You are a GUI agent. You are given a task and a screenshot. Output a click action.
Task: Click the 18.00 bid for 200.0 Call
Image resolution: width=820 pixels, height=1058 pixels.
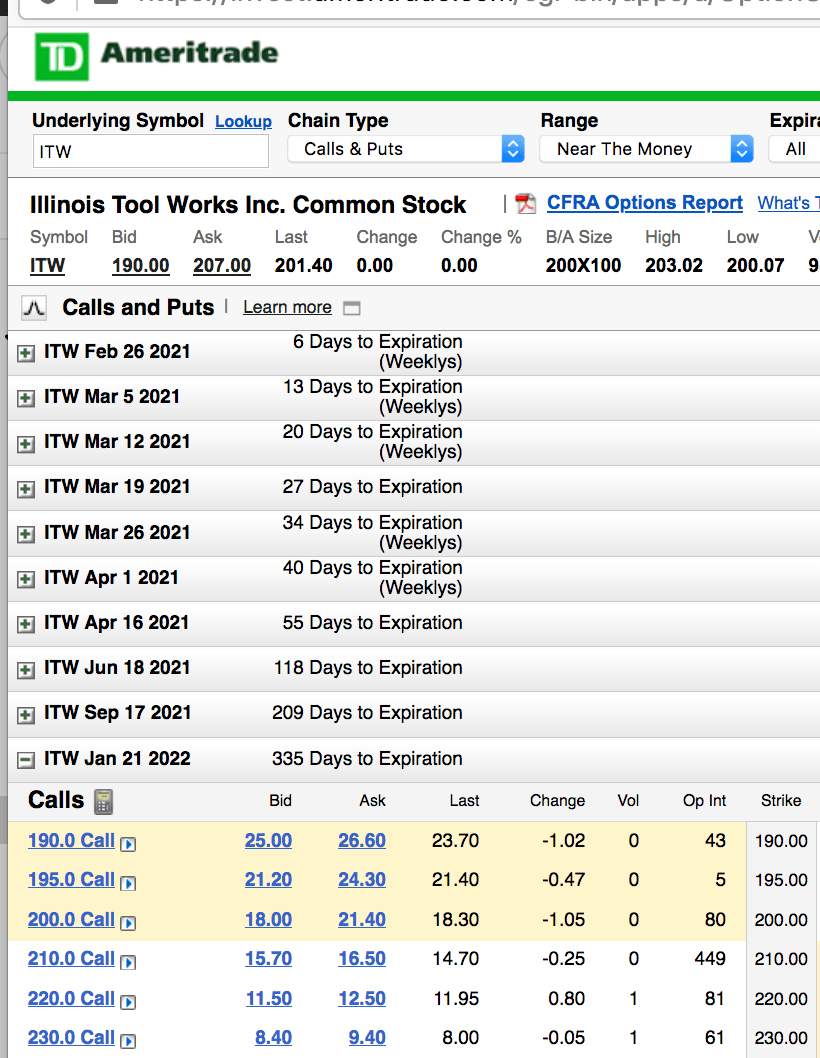(268, 920)
